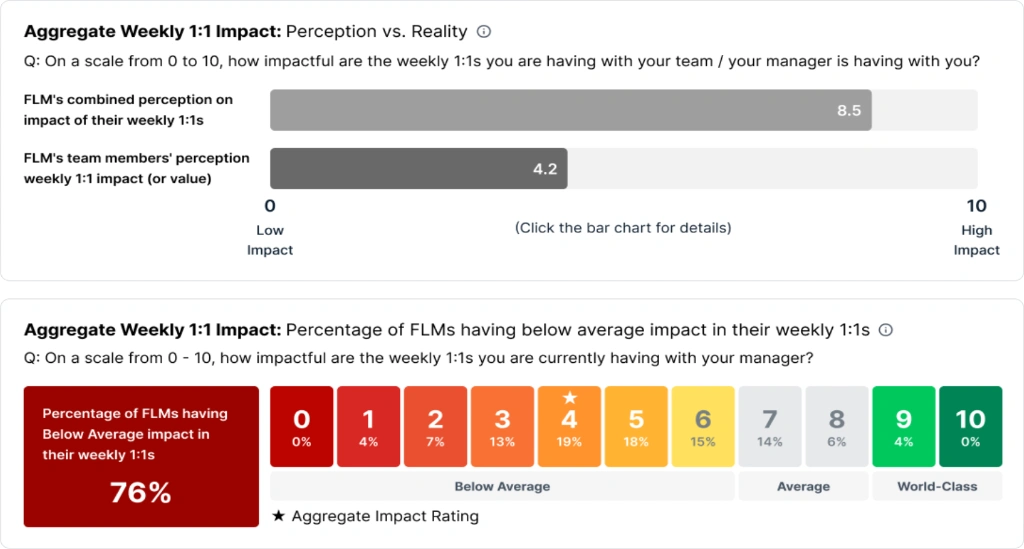Click info icon beside Perception vs. Reality
Viewport: 1024px width, 549px height.
(484, 31)
